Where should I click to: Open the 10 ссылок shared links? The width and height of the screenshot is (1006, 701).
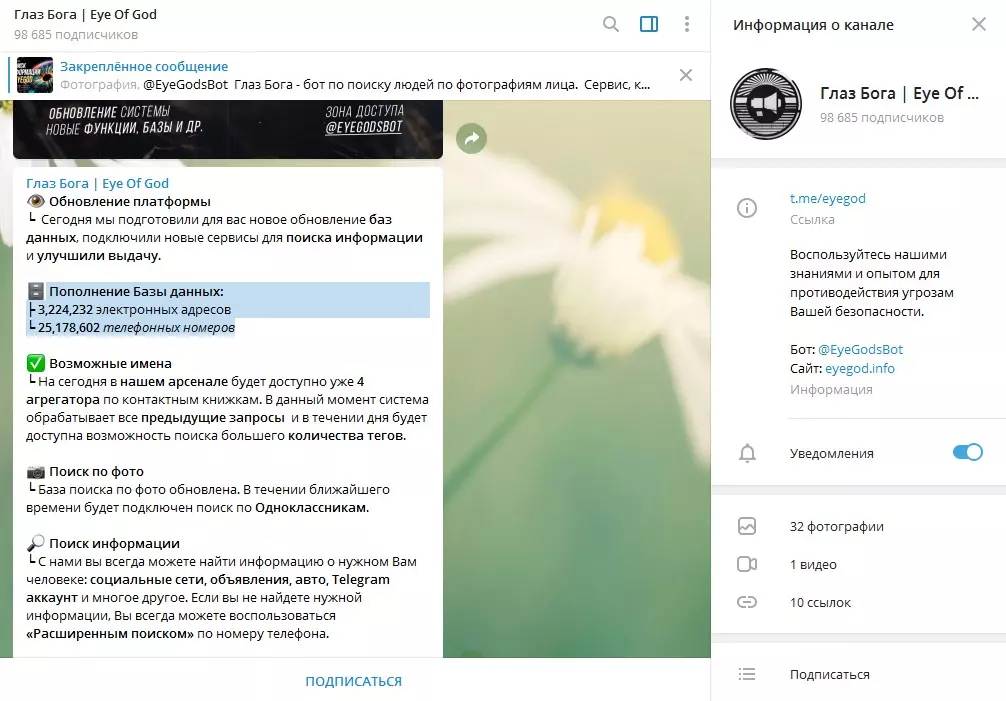[820, 602]
